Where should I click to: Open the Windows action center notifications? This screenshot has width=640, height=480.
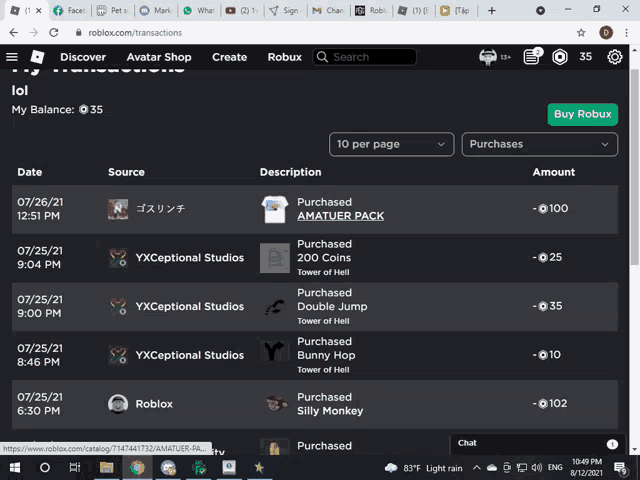(x=620, y=468)
